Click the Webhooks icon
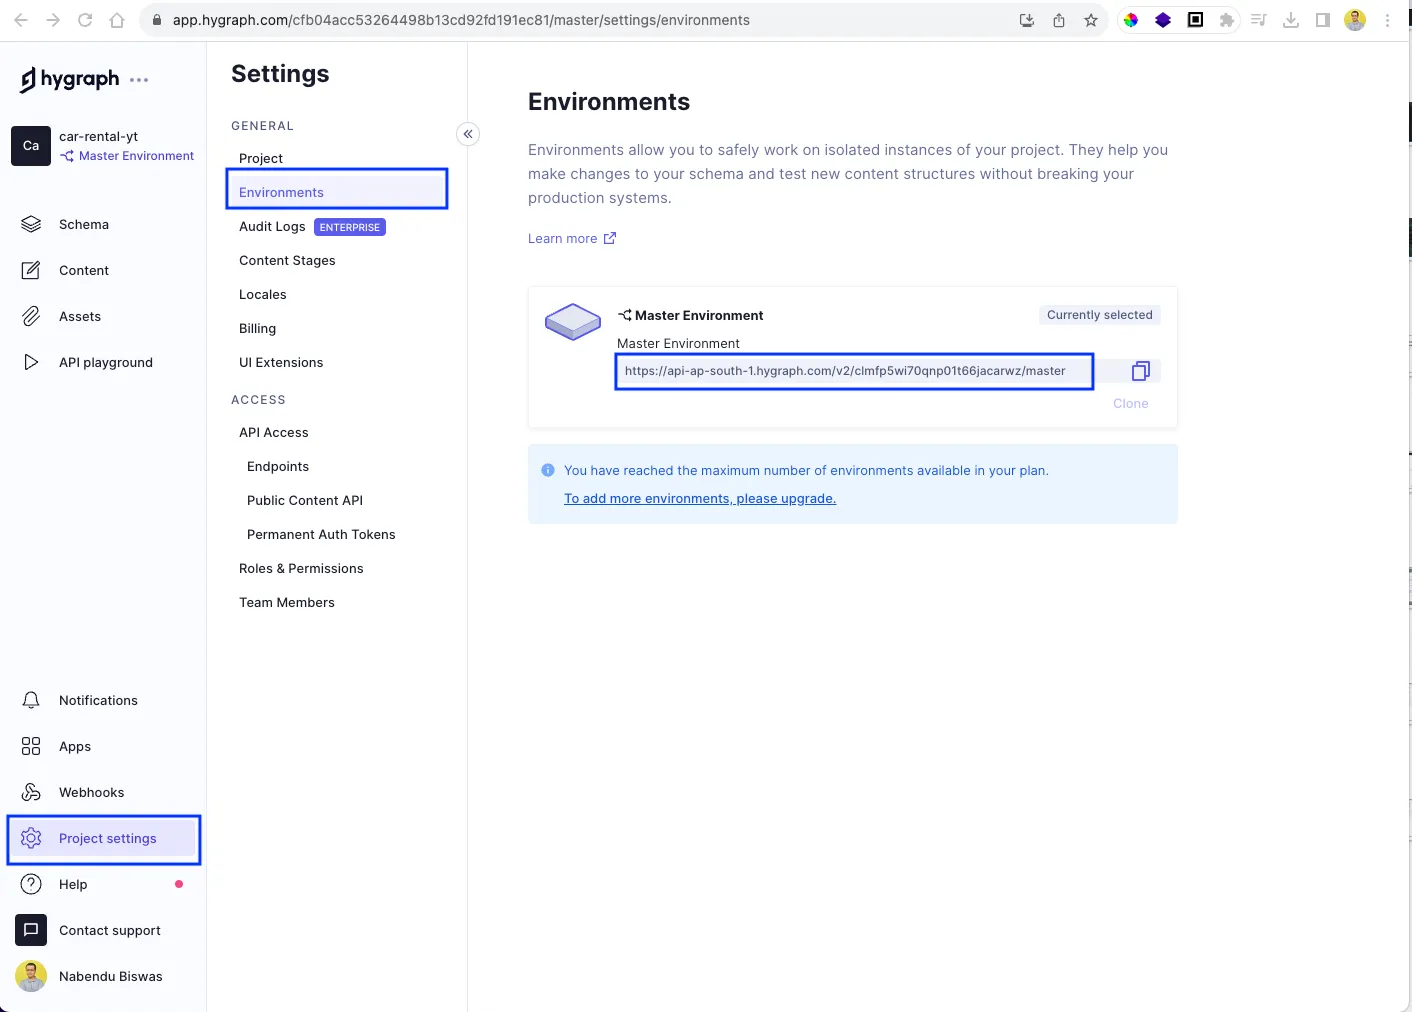 click(31, 792)
